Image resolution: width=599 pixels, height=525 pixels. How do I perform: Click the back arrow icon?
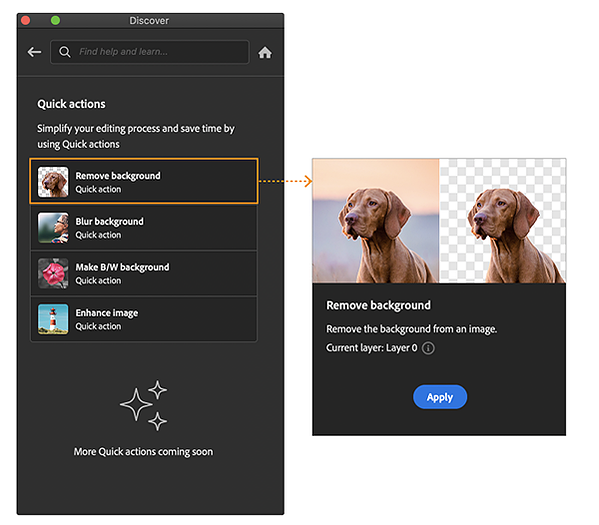34,52
